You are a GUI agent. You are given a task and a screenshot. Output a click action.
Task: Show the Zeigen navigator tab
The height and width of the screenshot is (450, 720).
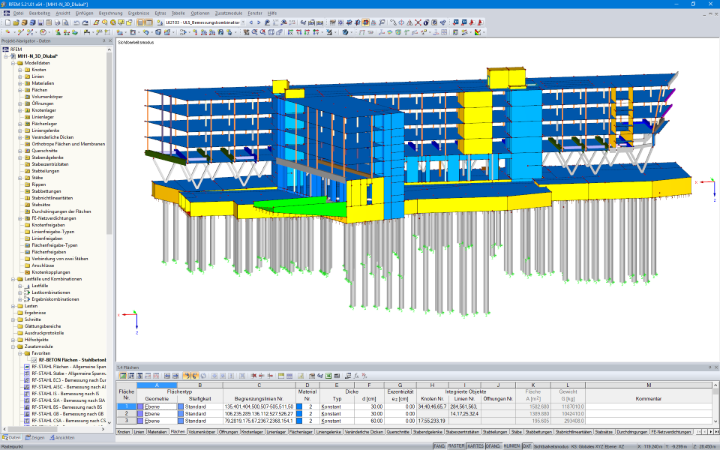click(x=35, y=438)
